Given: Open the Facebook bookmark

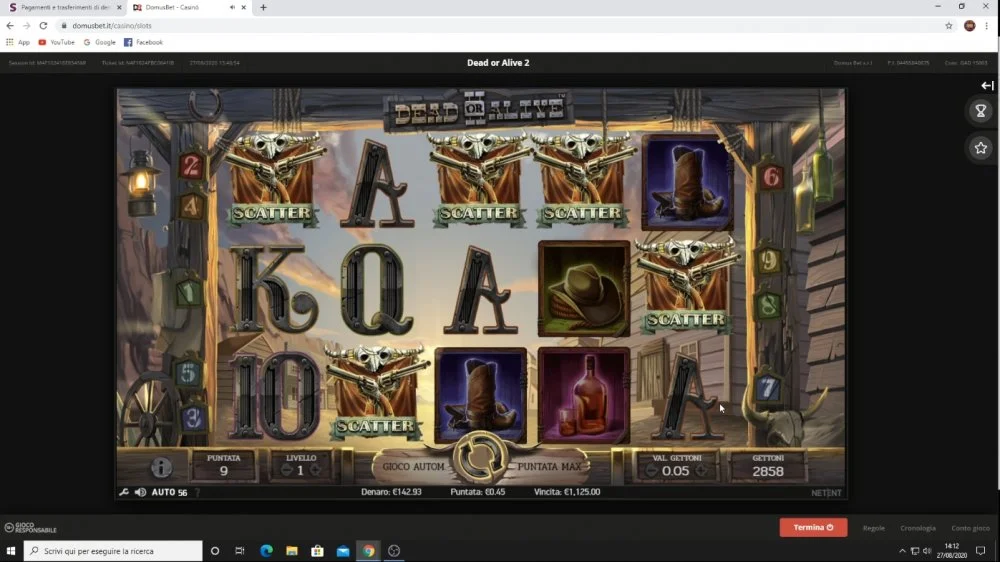Looking at the screenshot, I should 143,42.
